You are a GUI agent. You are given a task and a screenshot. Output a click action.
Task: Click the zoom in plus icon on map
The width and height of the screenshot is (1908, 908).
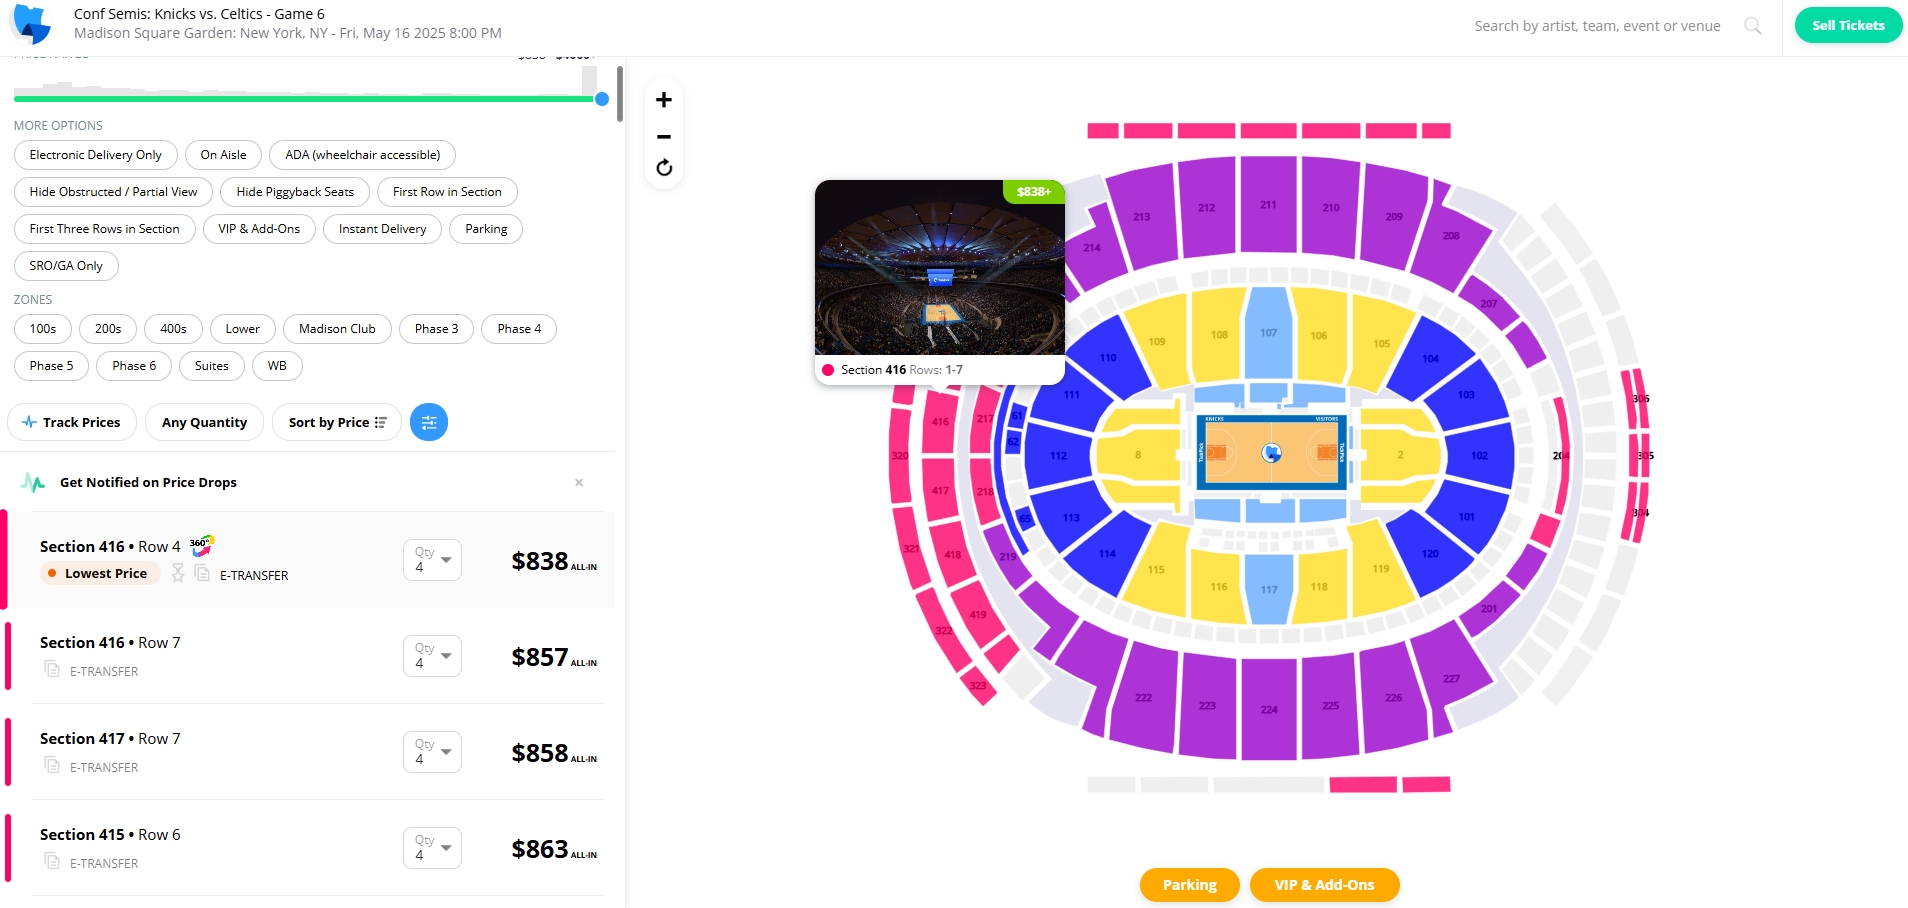click(x=664, y=100)
